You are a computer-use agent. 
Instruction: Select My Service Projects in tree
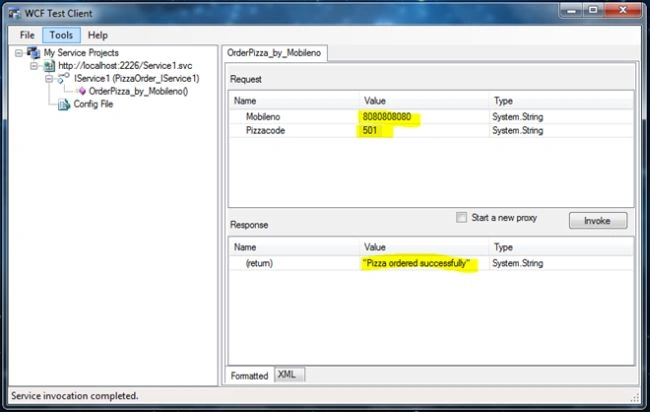click(x=81, y=53)
